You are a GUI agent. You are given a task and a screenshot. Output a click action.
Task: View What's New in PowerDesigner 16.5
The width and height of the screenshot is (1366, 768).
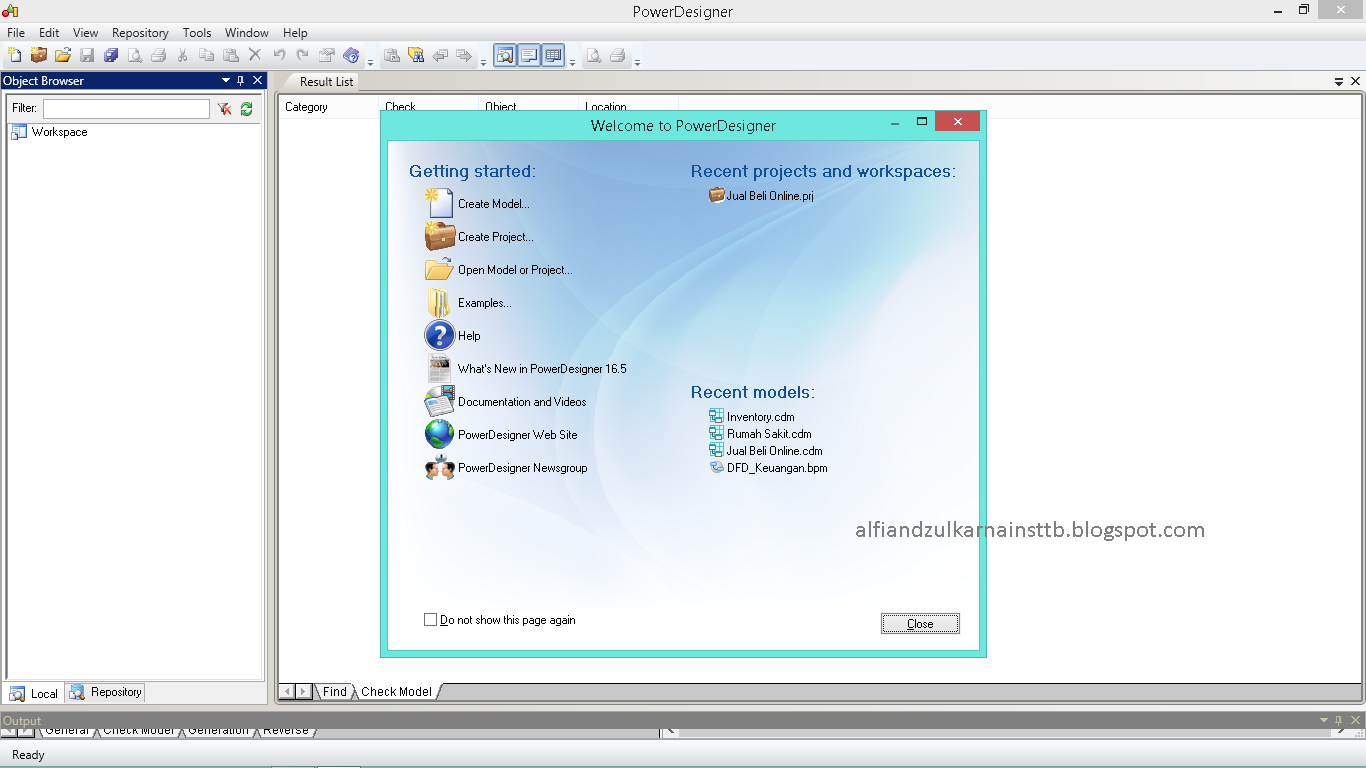(x=542, y=368)
